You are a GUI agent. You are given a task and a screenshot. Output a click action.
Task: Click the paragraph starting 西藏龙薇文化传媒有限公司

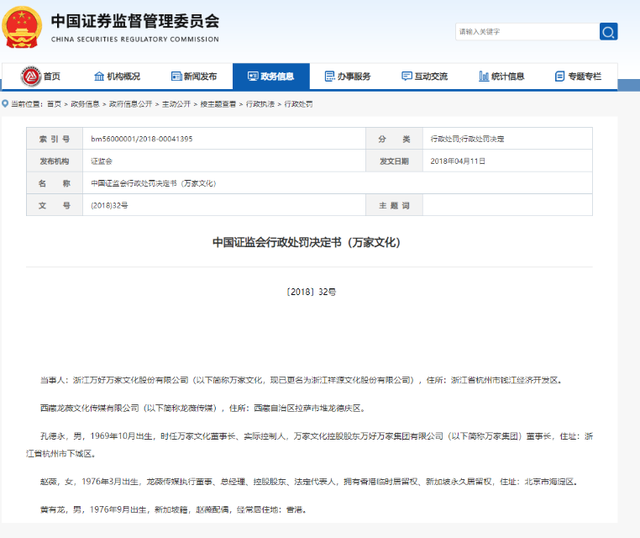[202, 408]
